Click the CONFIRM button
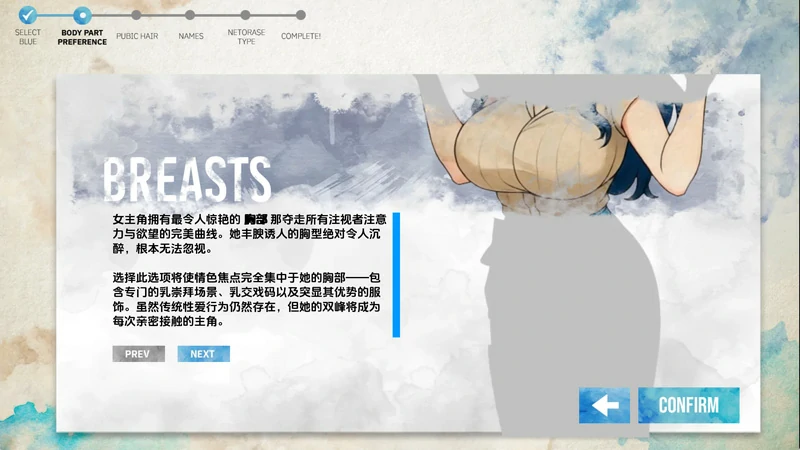Image resolution: width=800 pixels, height=450 pixels. [x=688, y=405]
